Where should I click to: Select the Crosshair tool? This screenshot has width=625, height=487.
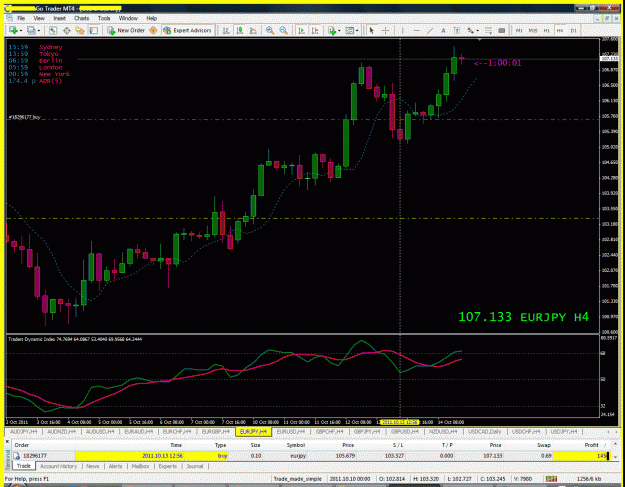coord(385,30)
